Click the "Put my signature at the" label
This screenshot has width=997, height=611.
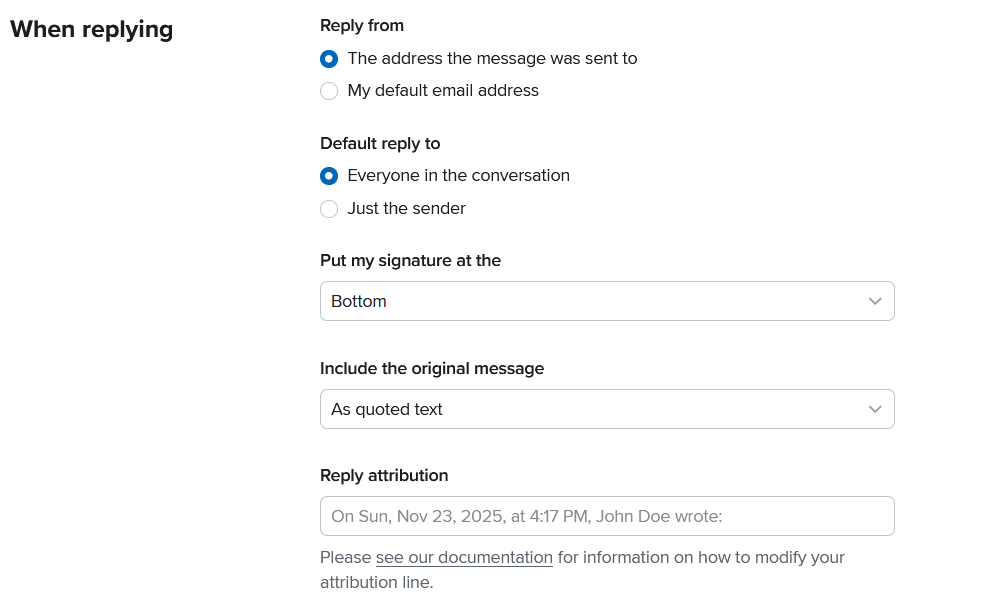[x=410, y=260]
